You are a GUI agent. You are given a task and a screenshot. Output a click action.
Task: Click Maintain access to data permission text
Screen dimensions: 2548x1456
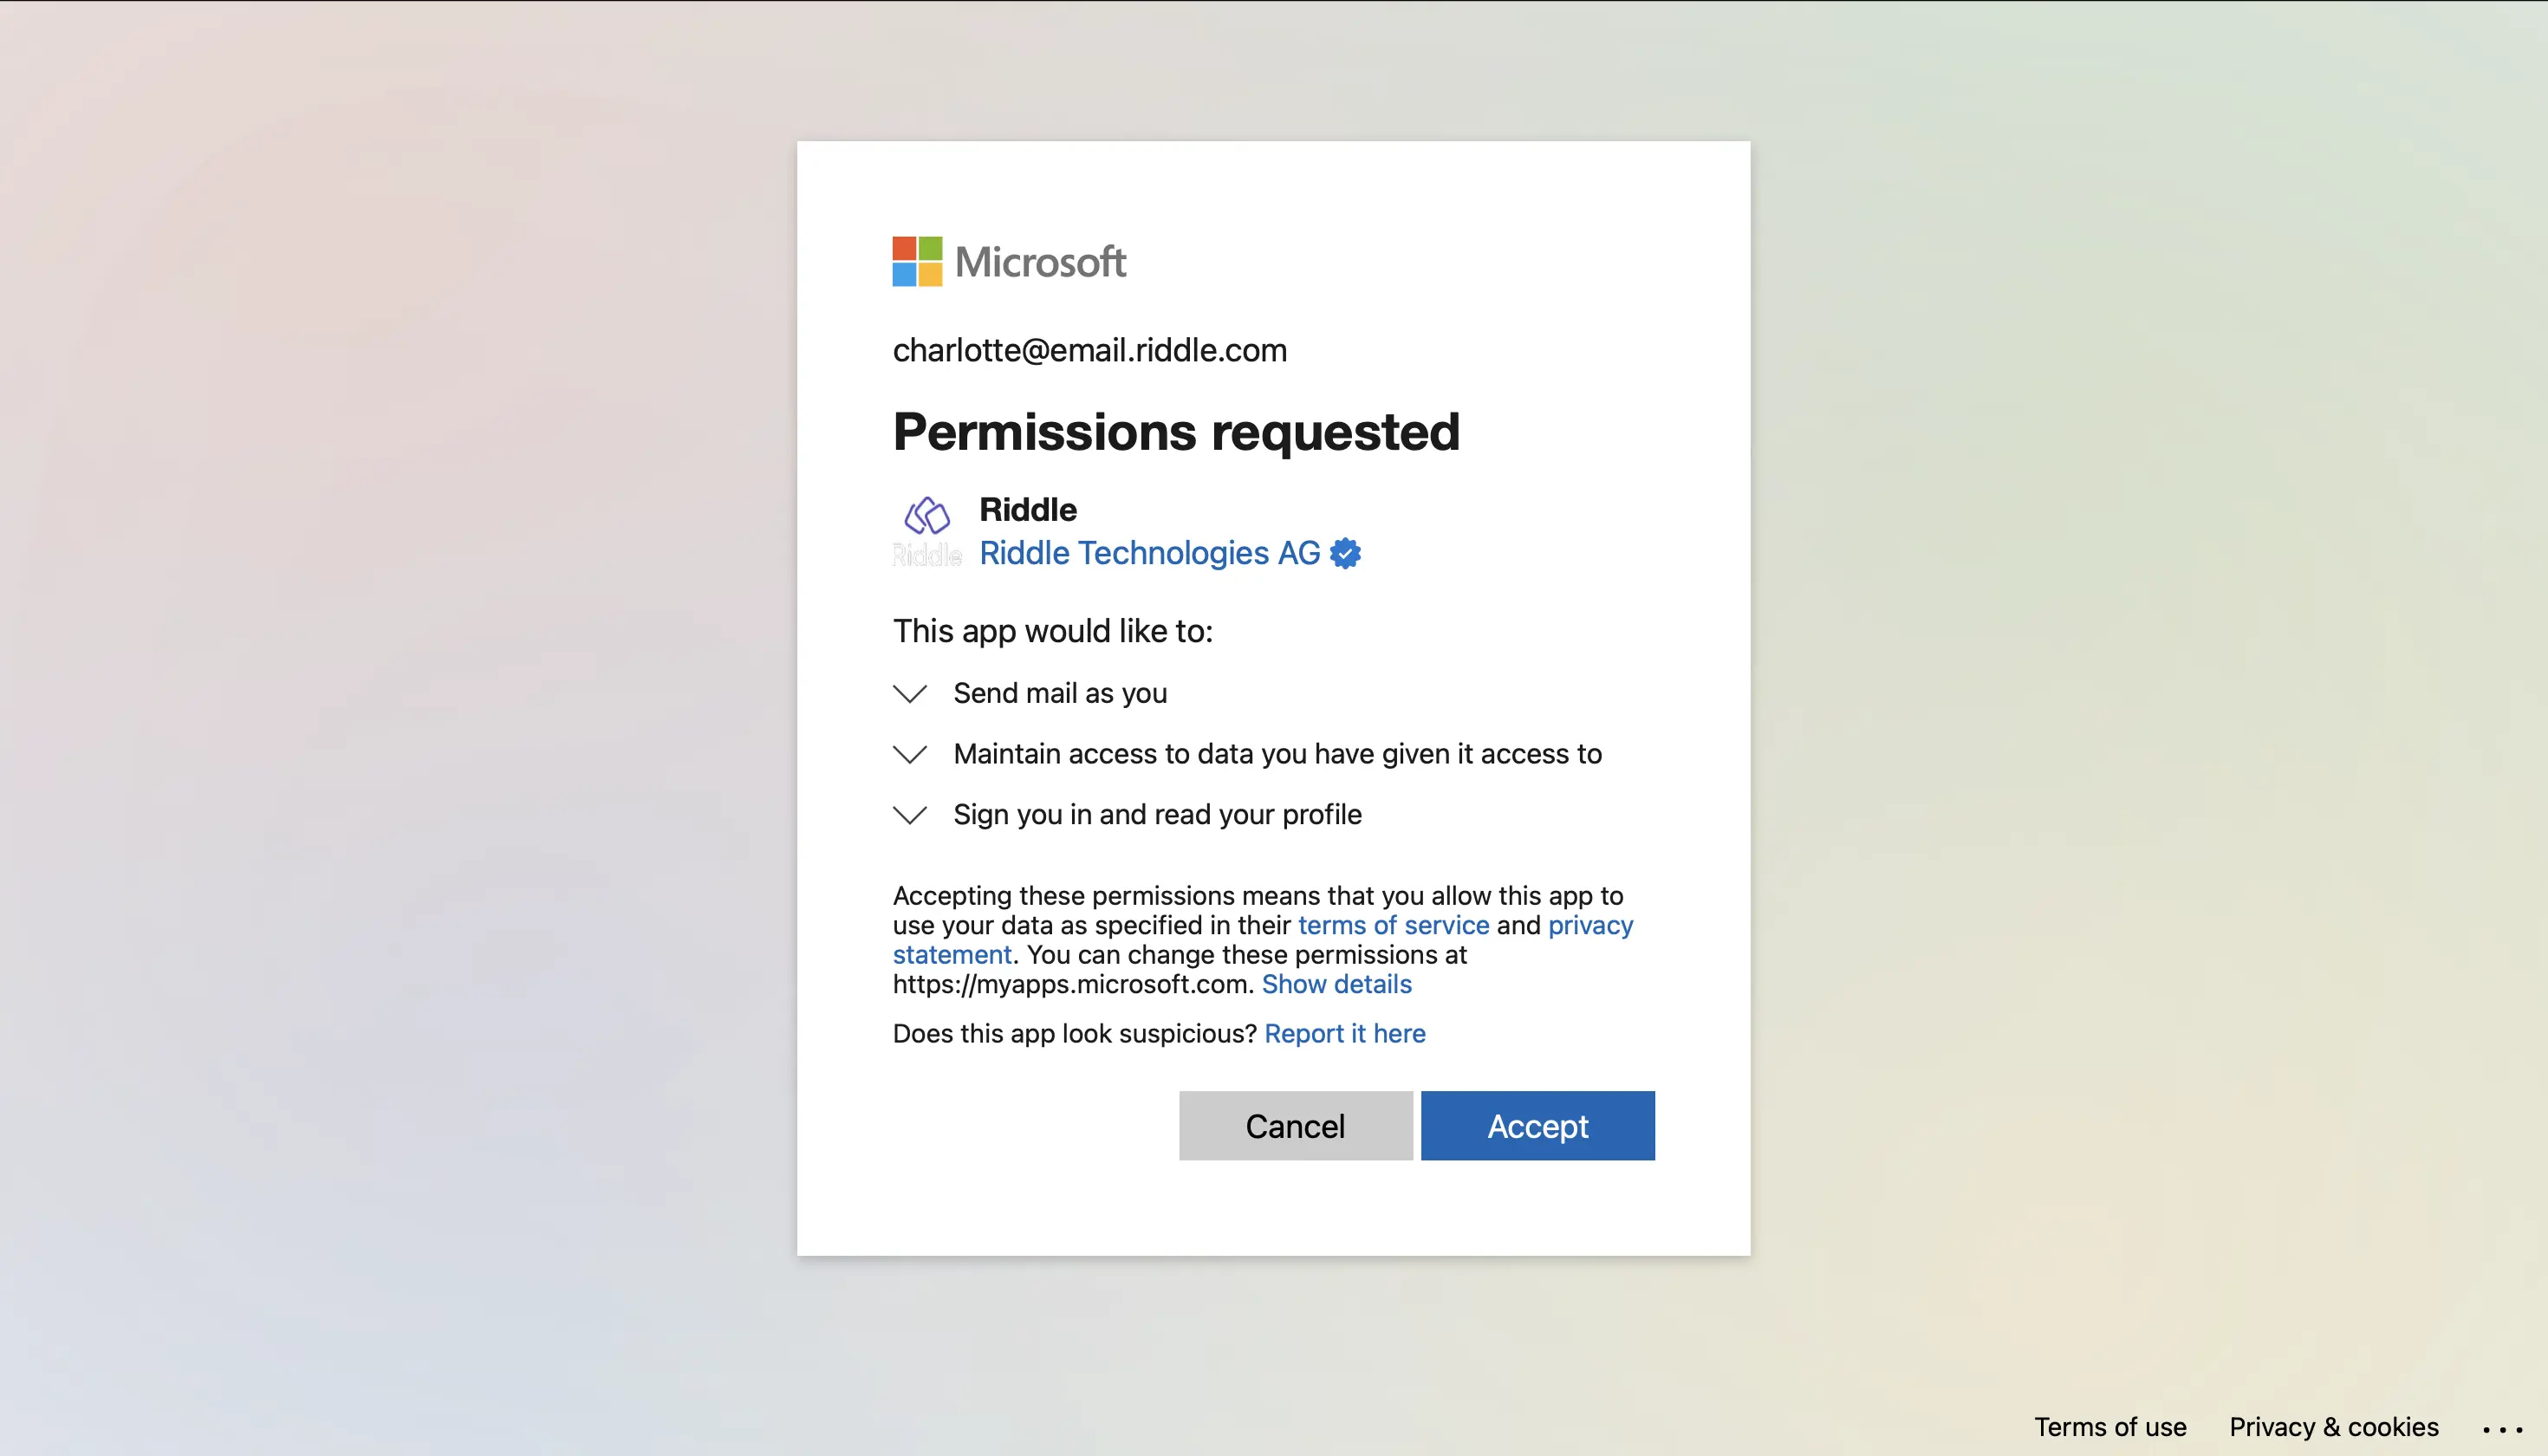tap(1277, 754)
